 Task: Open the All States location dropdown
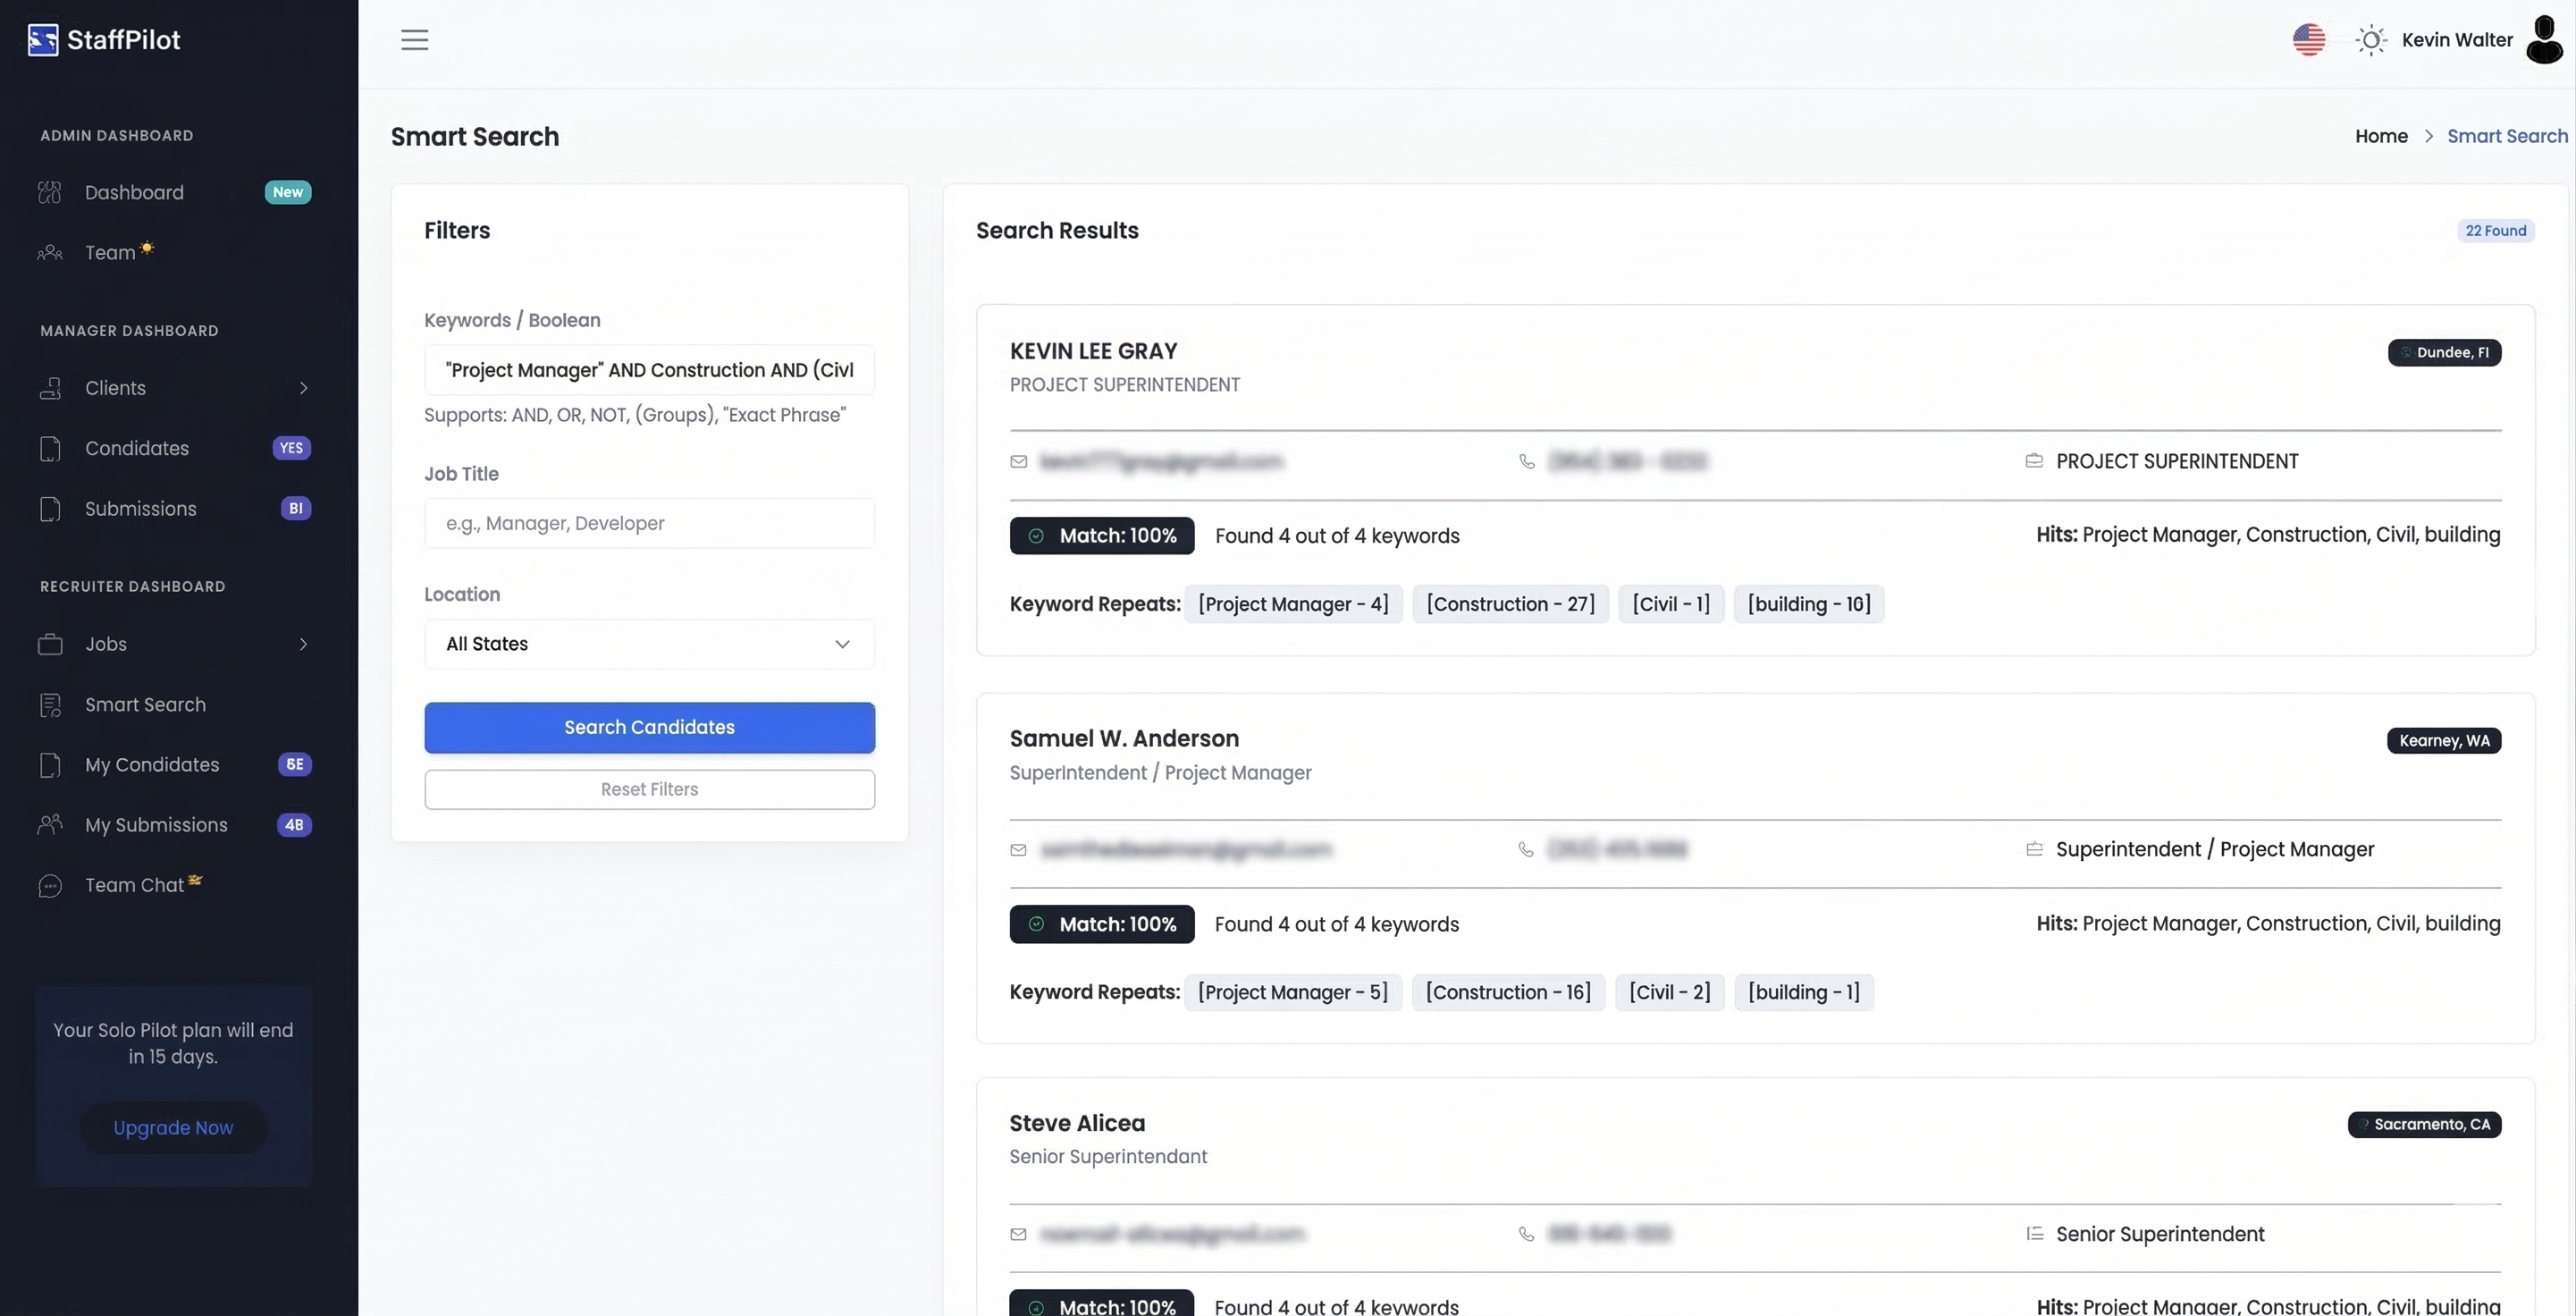click(x=649, y=644)
